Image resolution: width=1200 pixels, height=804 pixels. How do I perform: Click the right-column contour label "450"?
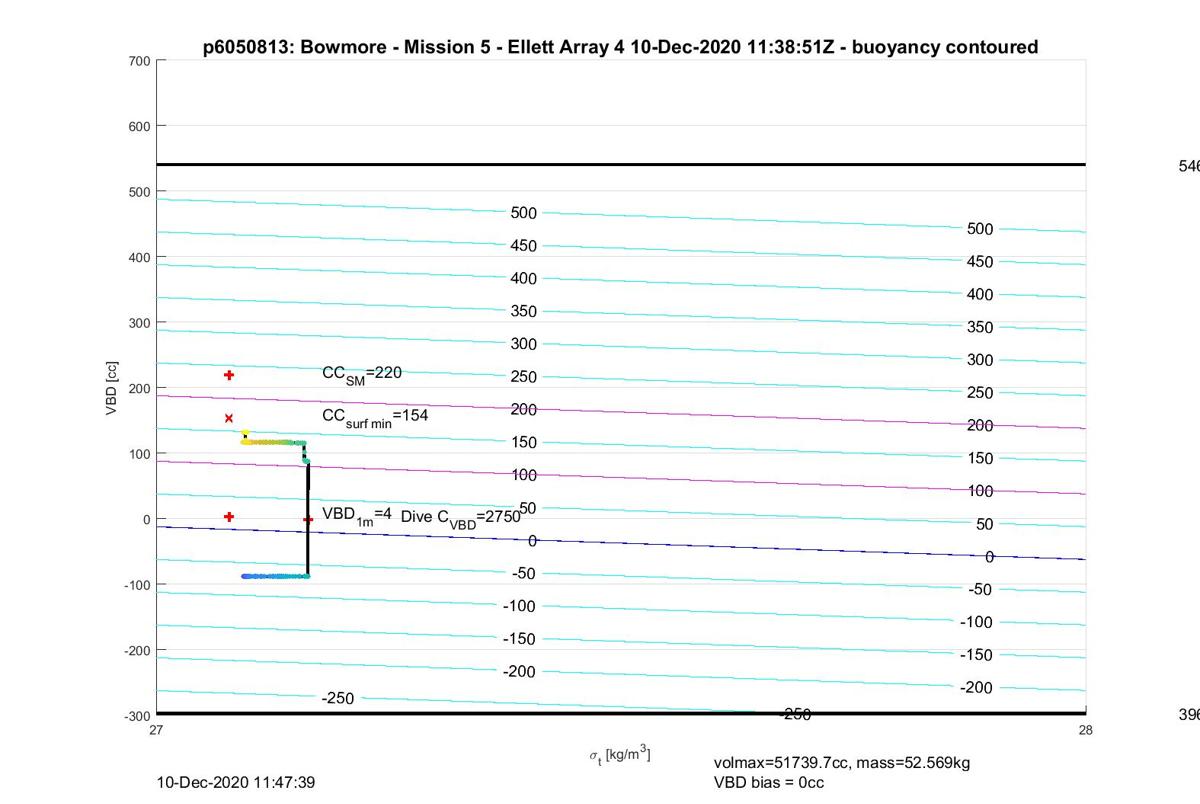pyautogui.click(x=980, y=262)
